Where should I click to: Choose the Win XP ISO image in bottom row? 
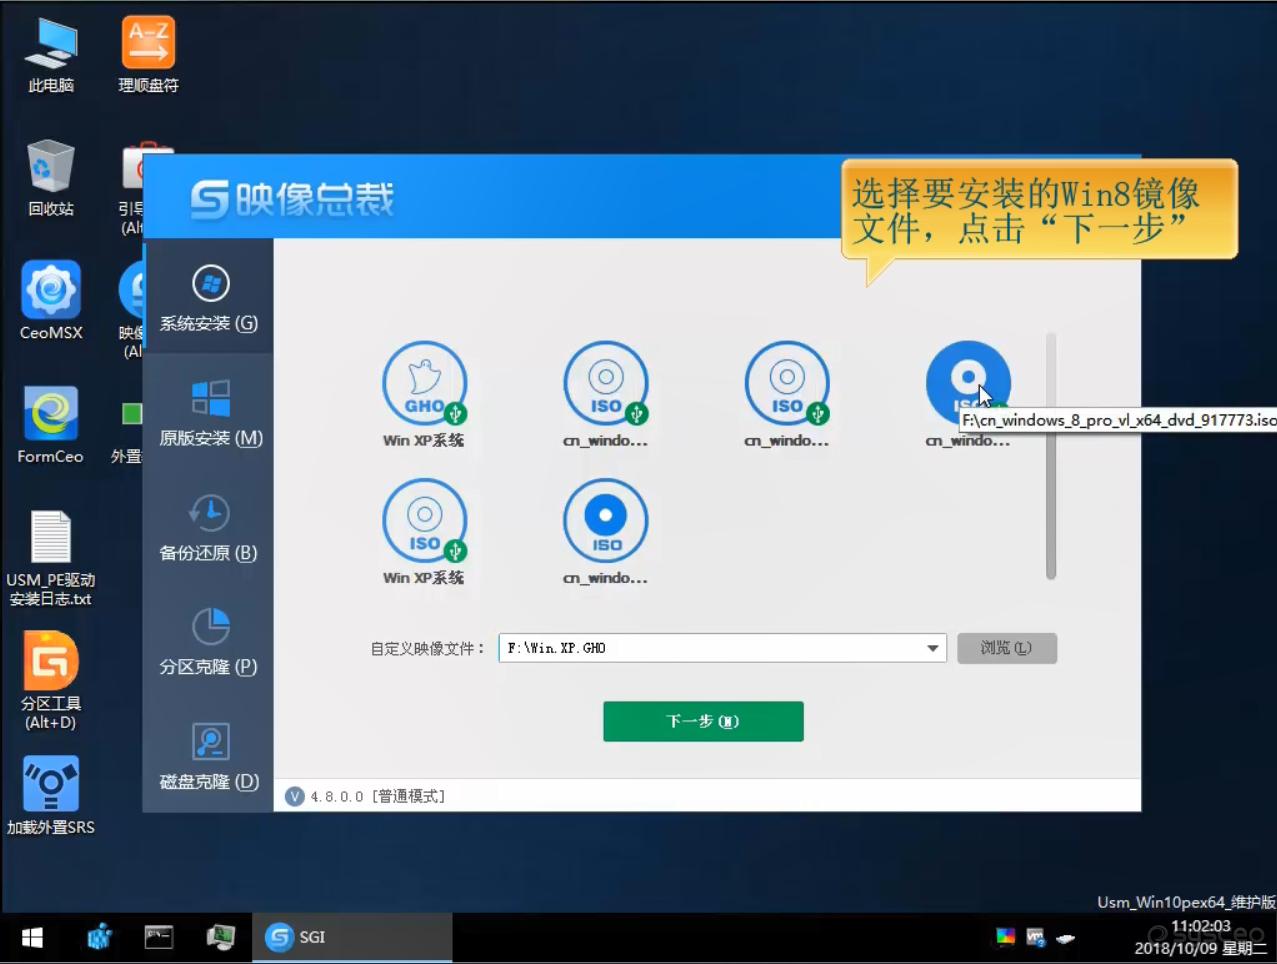tap(424, 521)
